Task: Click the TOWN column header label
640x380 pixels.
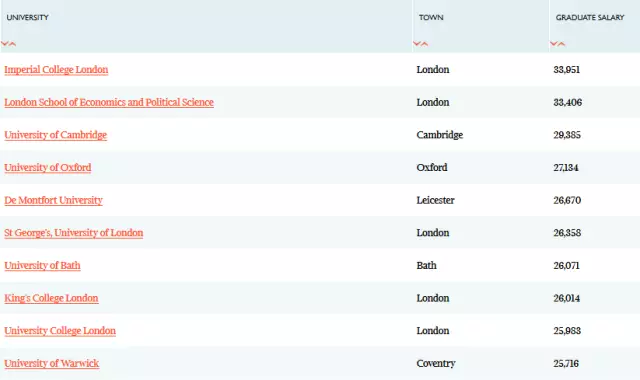Action: [x=431, y=17]
